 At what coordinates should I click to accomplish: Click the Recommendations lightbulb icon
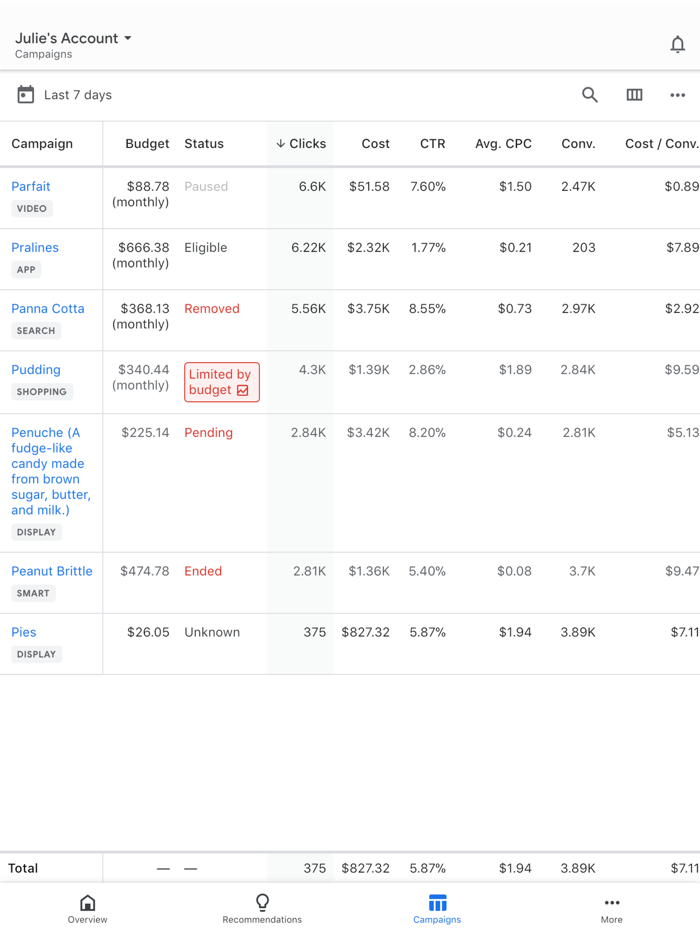(262, 903)
